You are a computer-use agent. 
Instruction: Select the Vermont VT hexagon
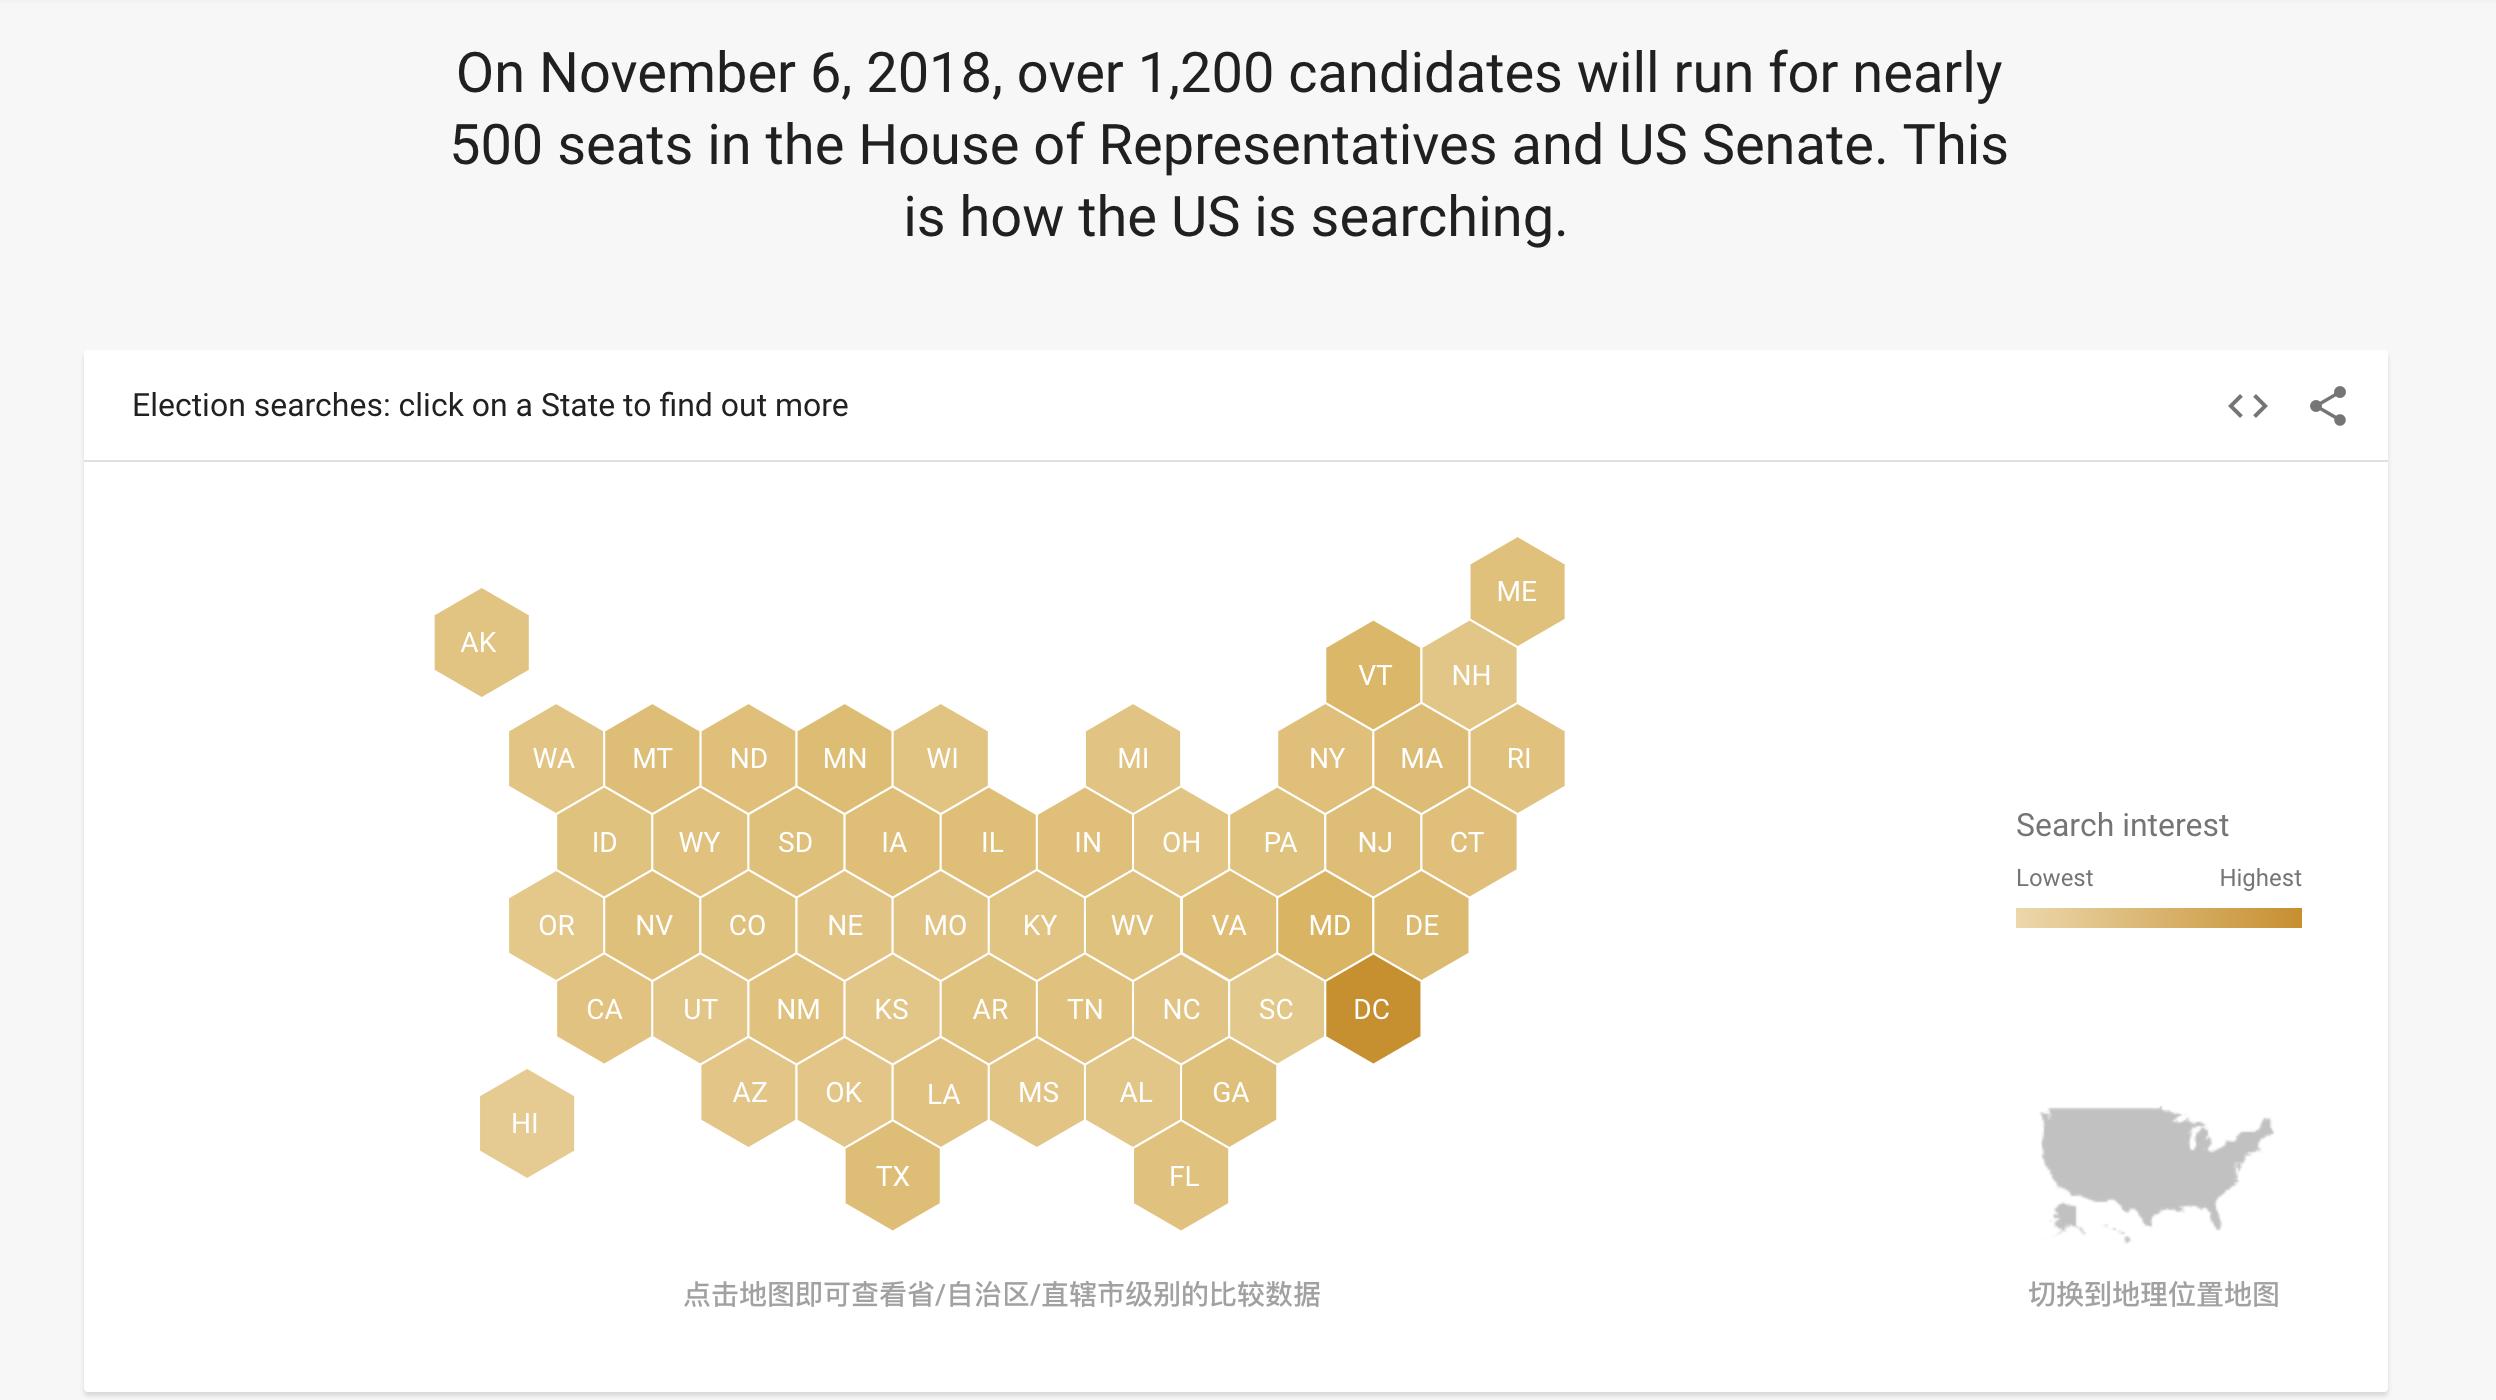coord(1373,675)
